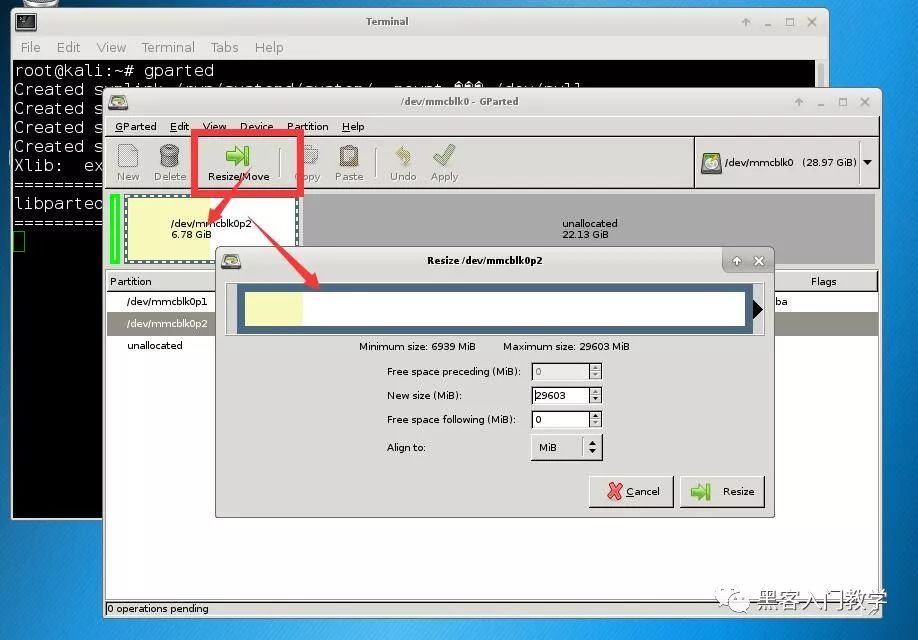This screenshot has width=918, height=640.
Task: Click the Maximum size: 29603 MiB text
Action: pos(566,347)
